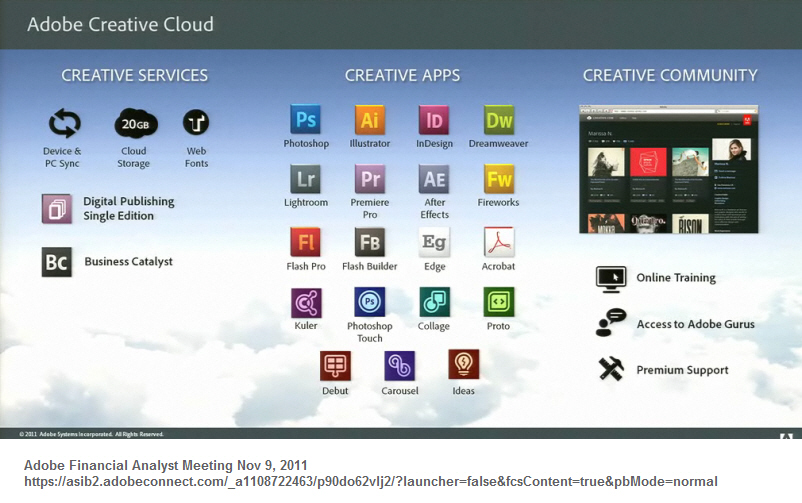Open the Flash Pro Fl icon
The width and height of the screenshot is (802, 503).
click(305, 242)
